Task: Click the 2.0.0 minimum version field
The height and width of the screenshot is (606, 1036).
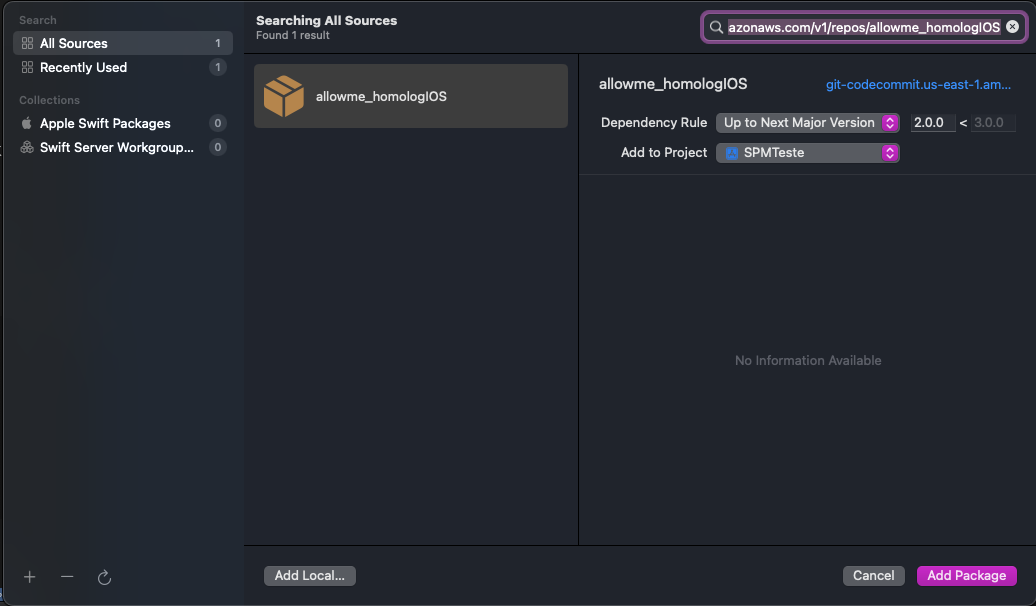Action: pos(933,123)
